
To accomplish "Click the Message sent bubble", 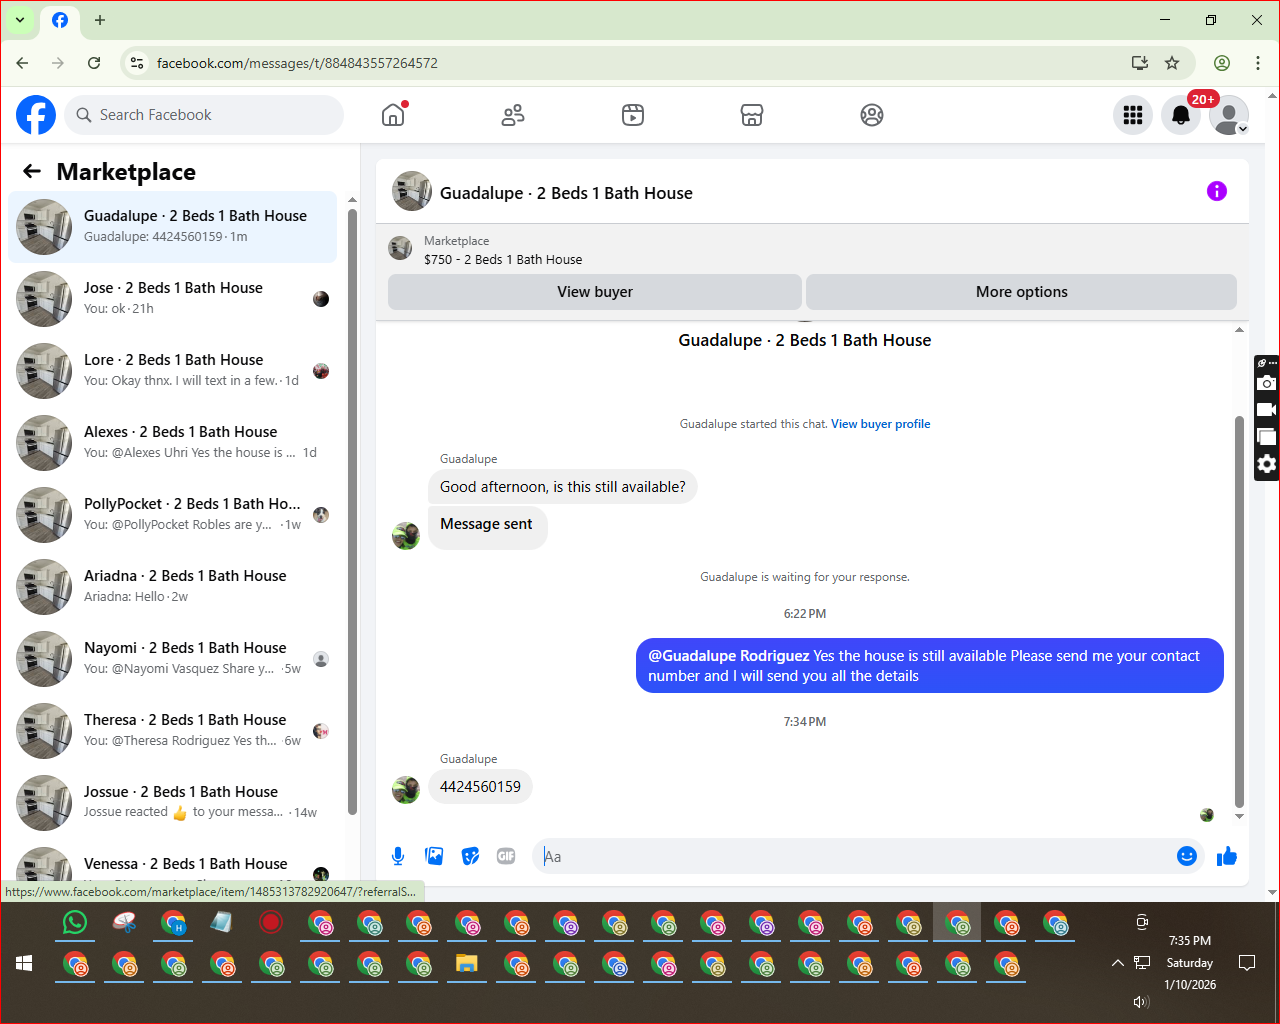I will coord(487,526).
